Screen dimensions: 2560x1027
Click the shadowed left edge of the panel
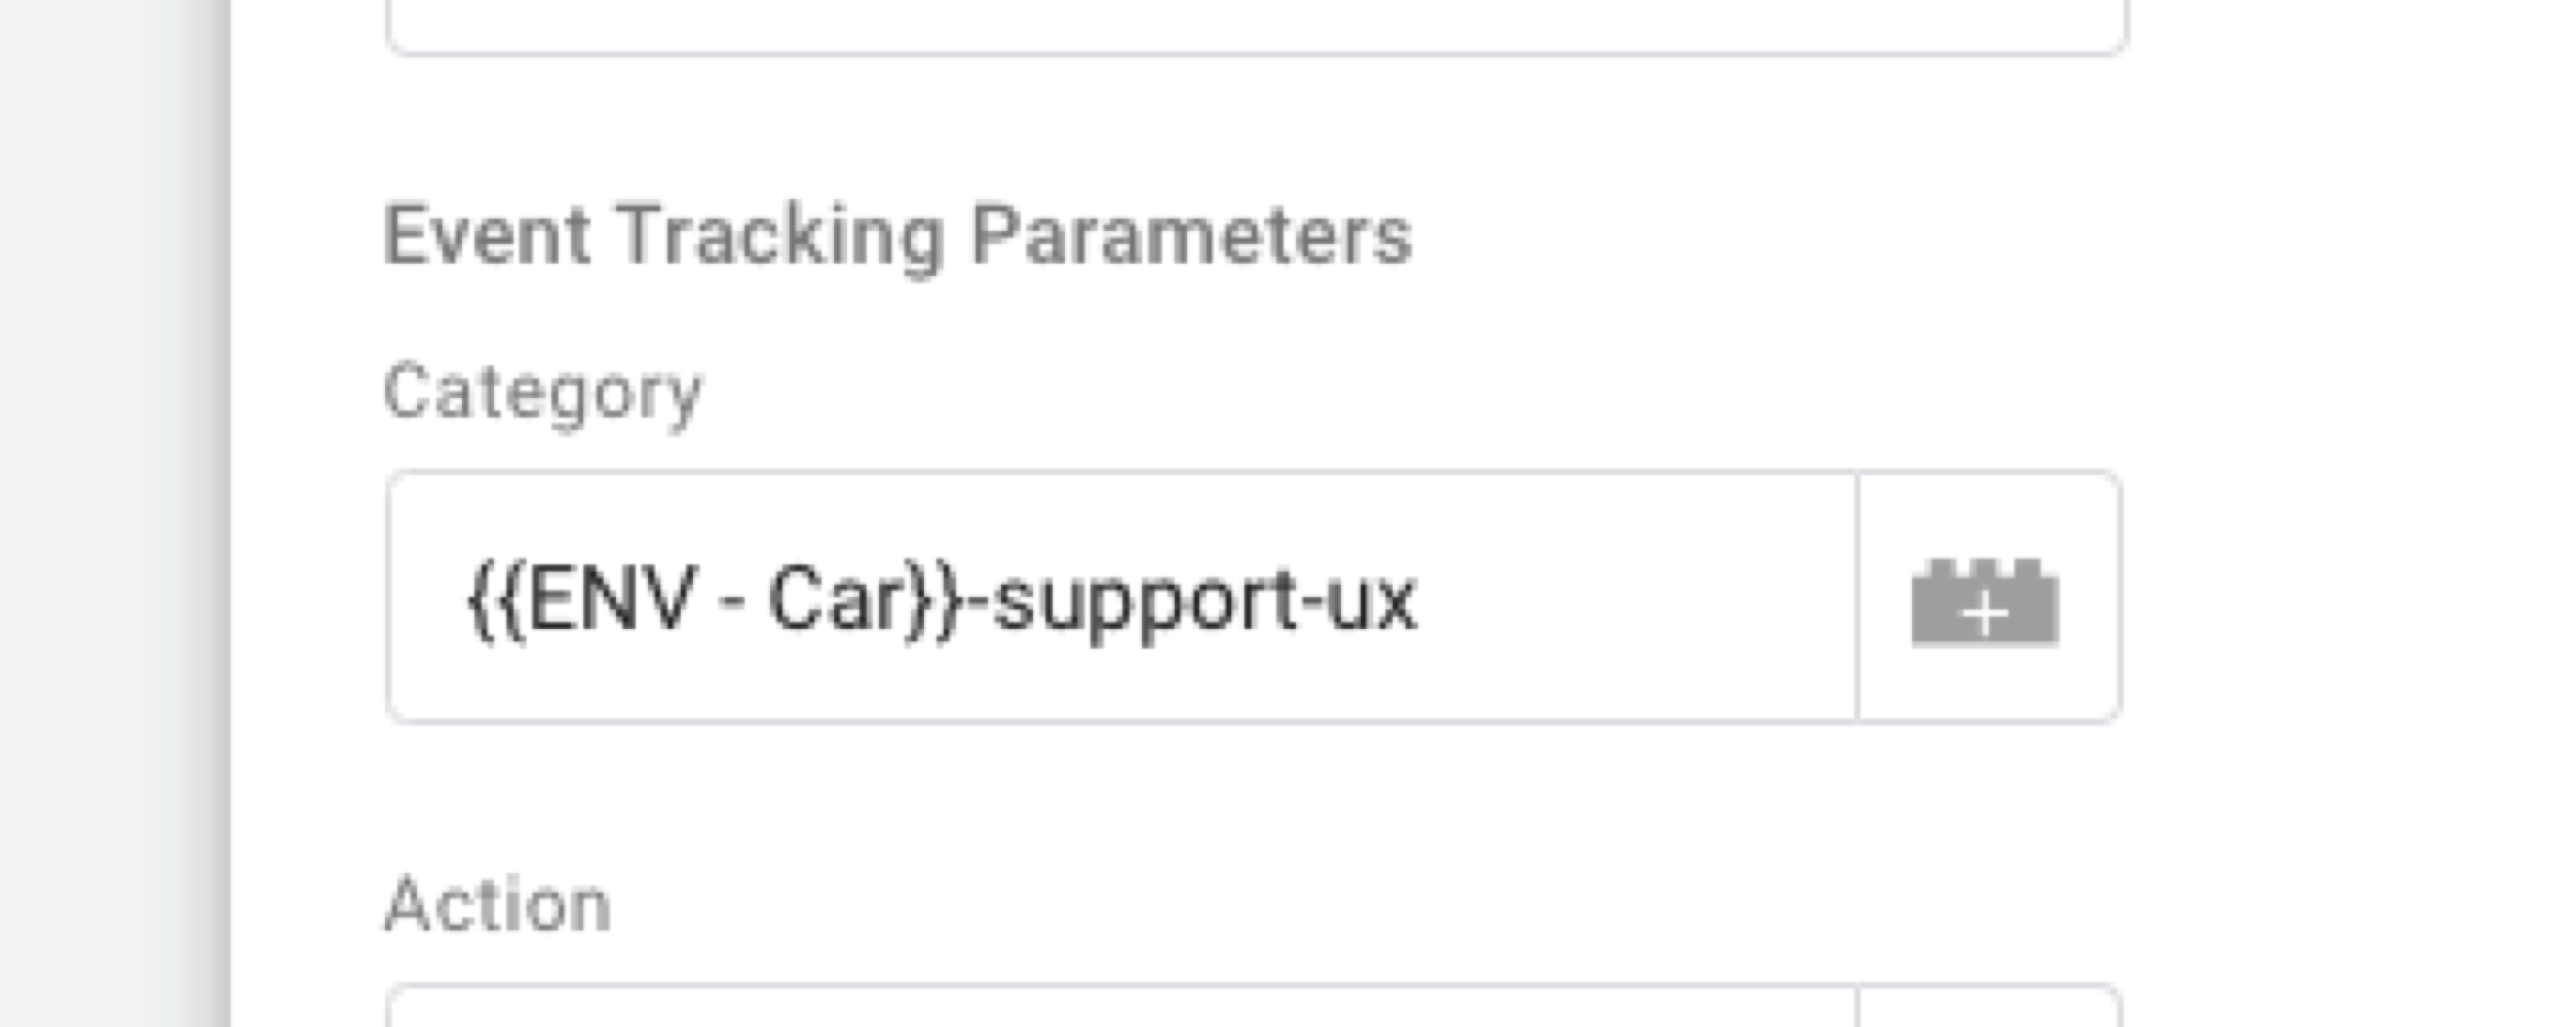pos(218,513)
